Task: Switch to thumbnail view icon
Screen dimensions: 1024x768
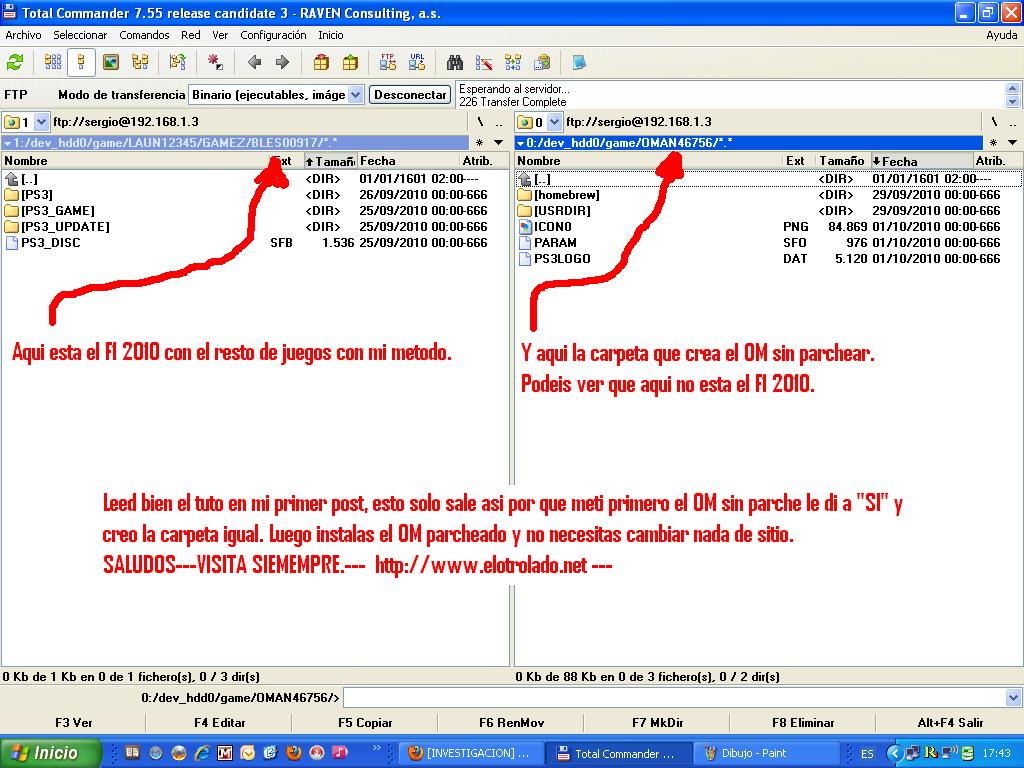Action: (x=111, y=63)
